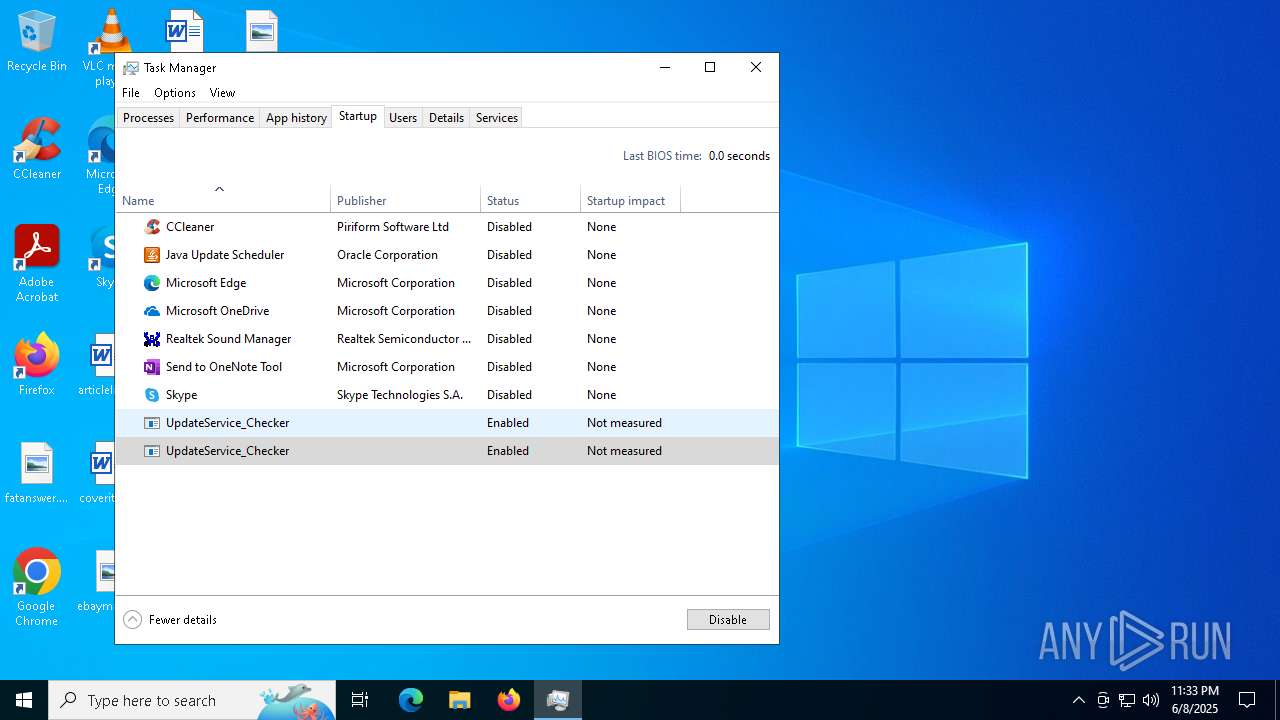Sort by the Name column header

223,200
